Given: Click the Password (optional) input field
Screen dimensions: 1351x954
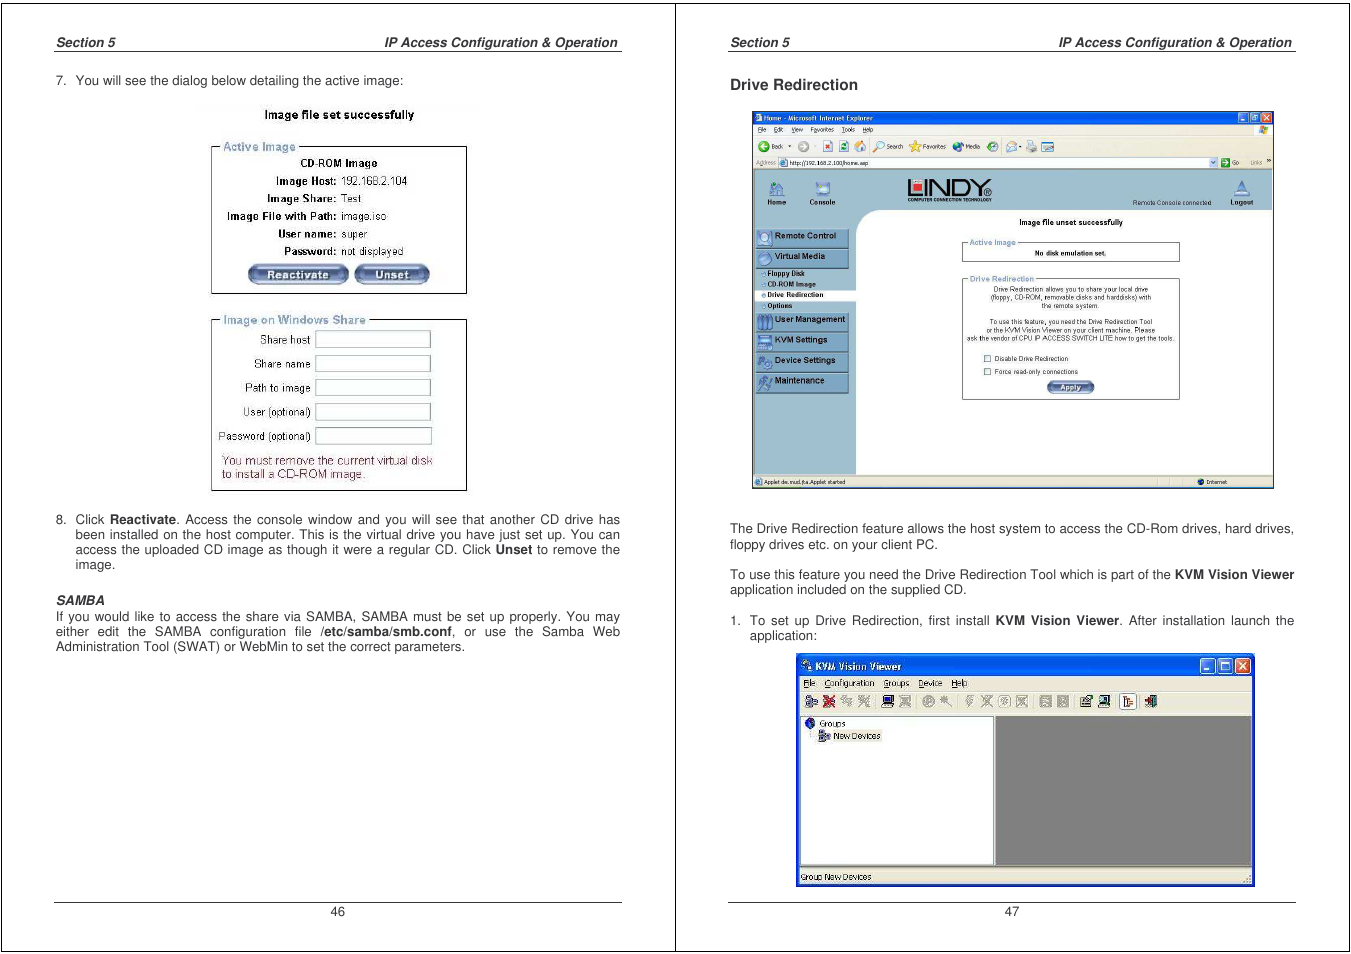Looking at the screenshot, I should coord(373,436).
